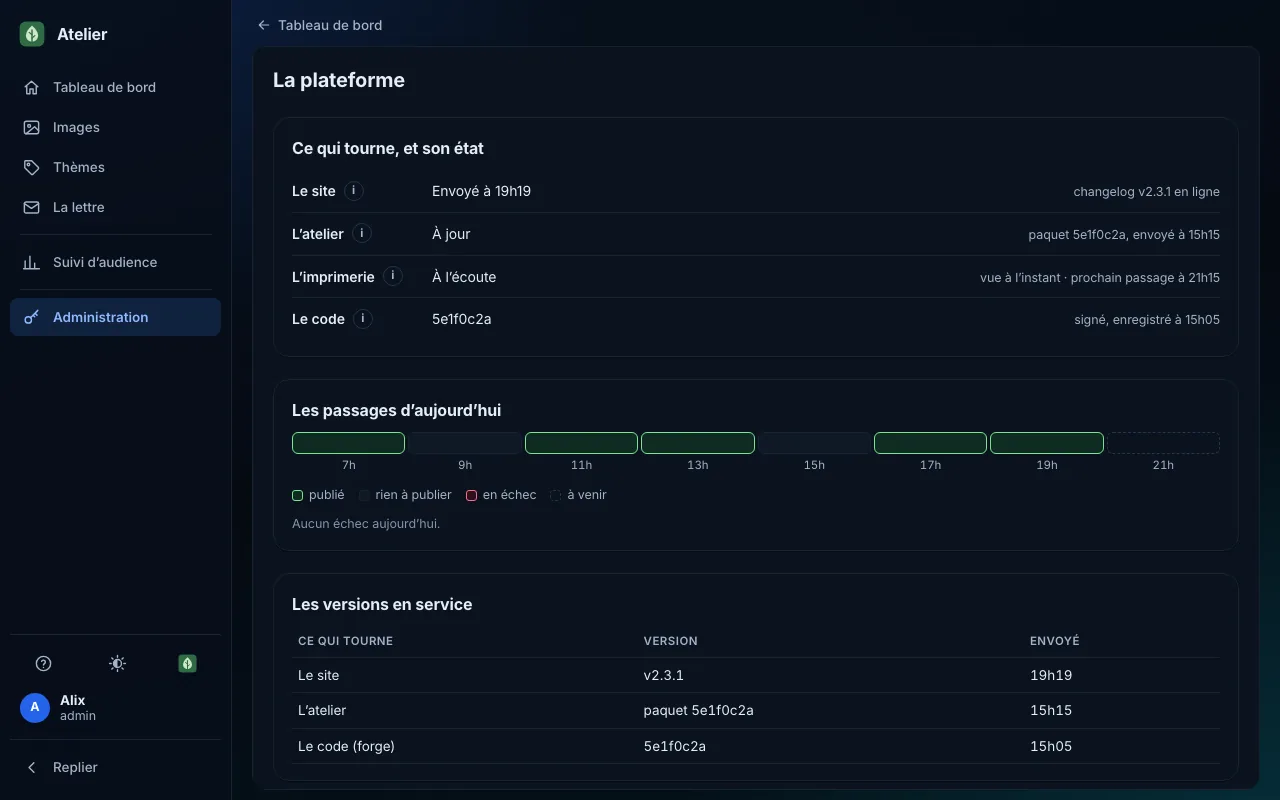Click 'Aucun échec aujourd'hui.' message
This screenshot has width=1280, height=800.
click(x=366, y=523)
